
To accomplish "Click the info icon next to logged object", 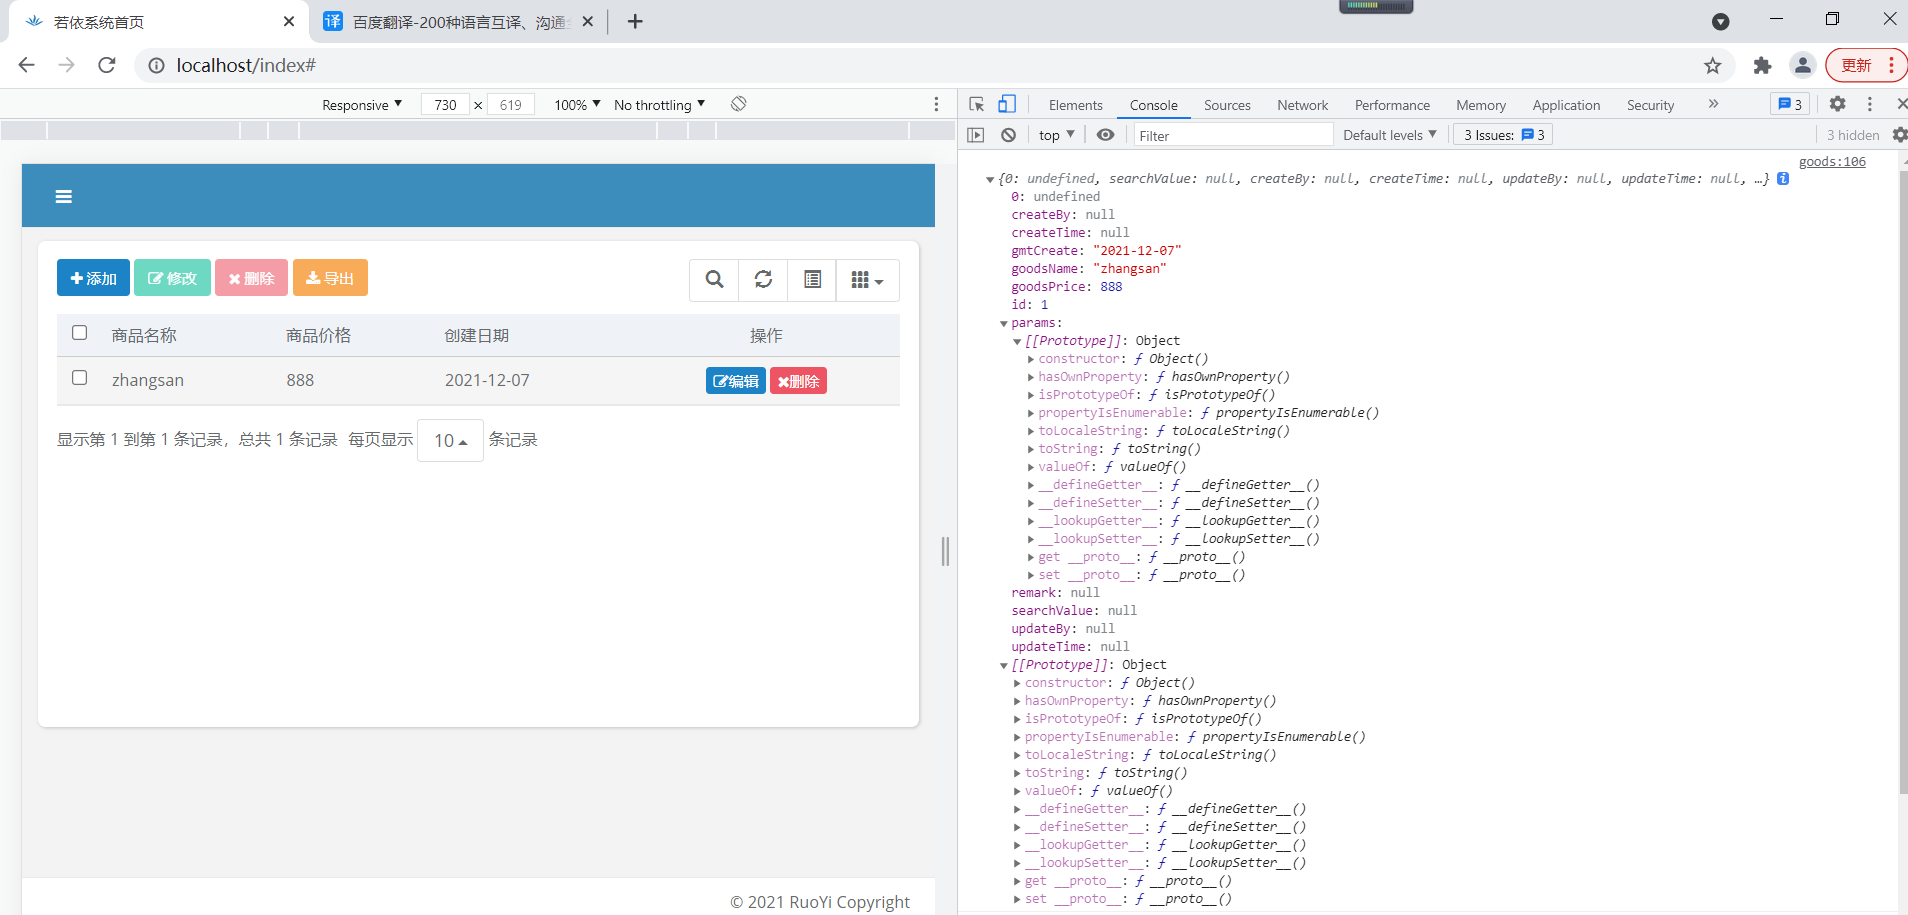I will [1783, 179].
